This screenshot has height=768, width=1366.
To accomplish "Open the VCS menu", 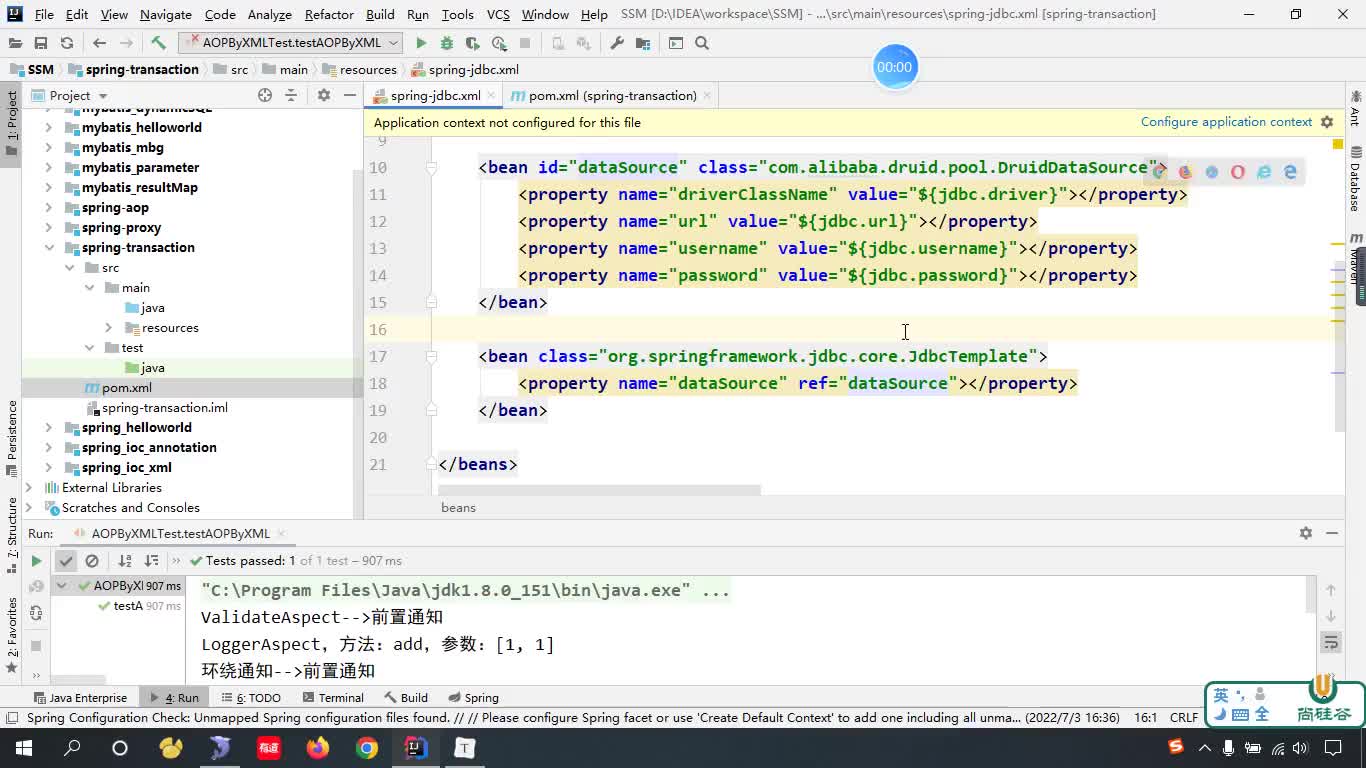I will tap(498, 14).
